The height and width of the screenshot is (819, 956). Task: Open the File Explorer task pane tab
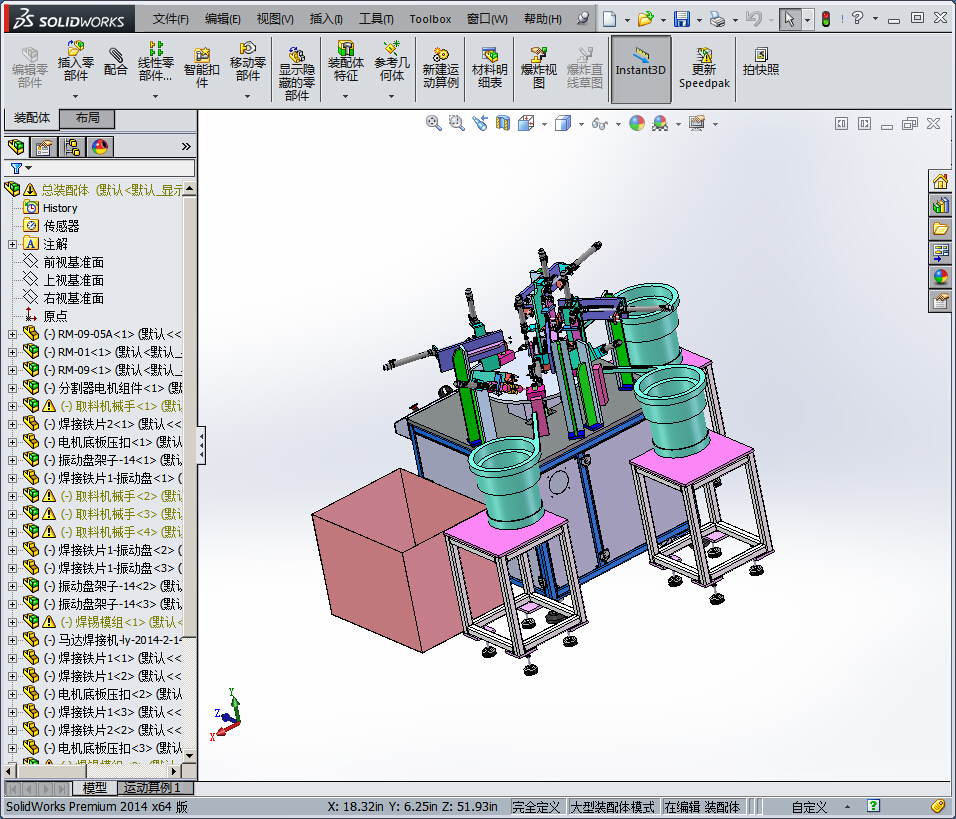tap(940, 229)
